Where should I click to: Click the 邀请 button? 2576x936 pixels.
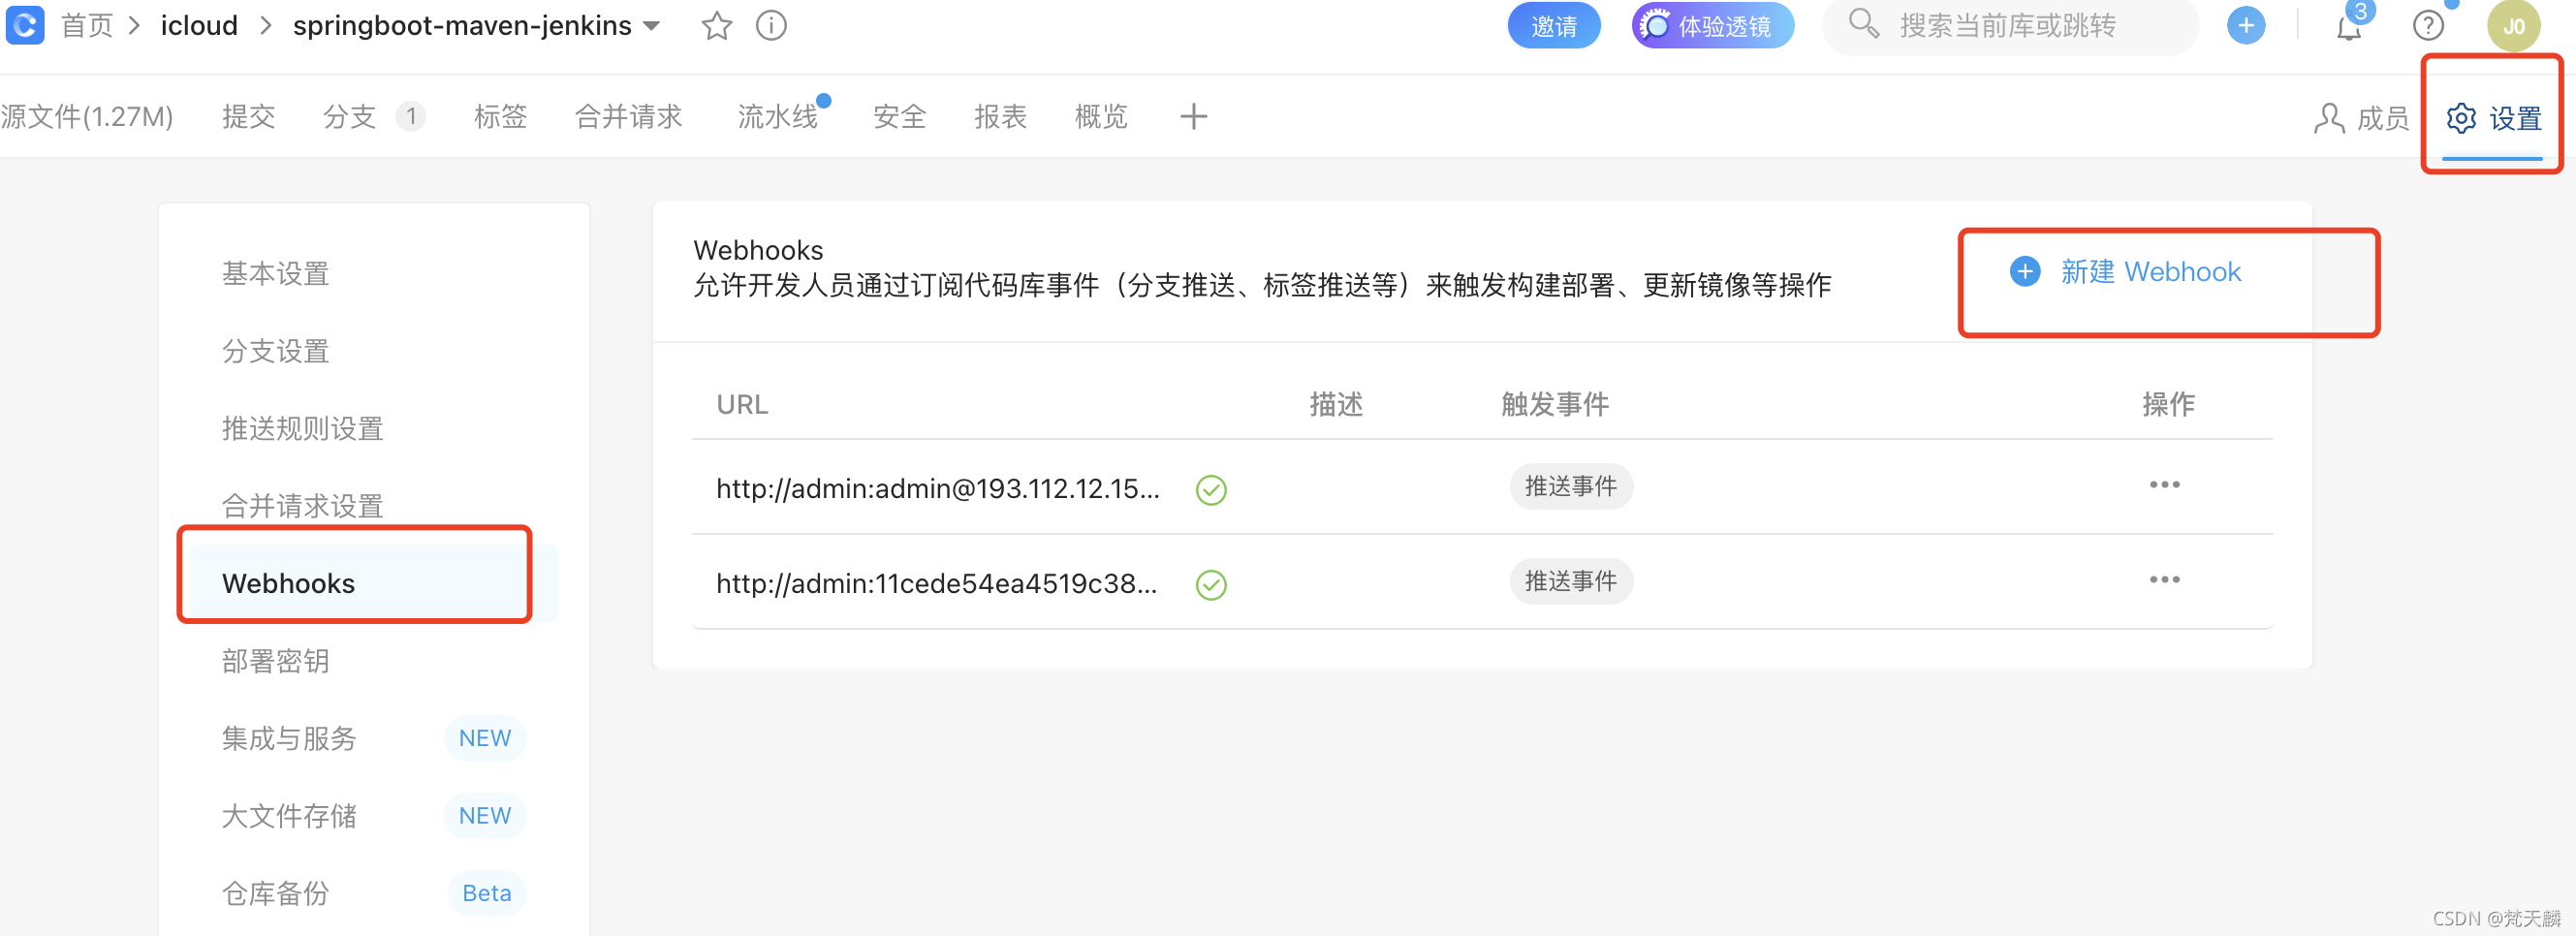coord(1553,25)
